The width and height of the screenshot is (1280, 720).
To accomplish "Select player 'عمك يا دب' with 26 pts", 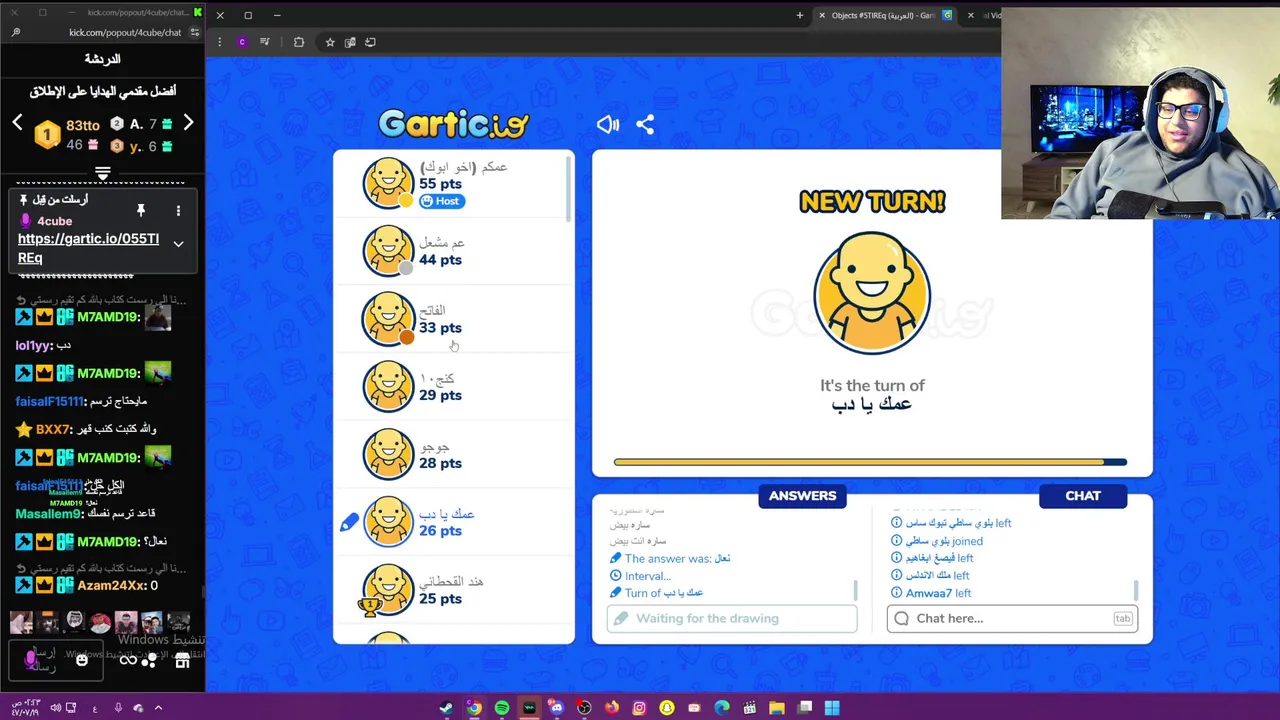I will pos(453,522).
